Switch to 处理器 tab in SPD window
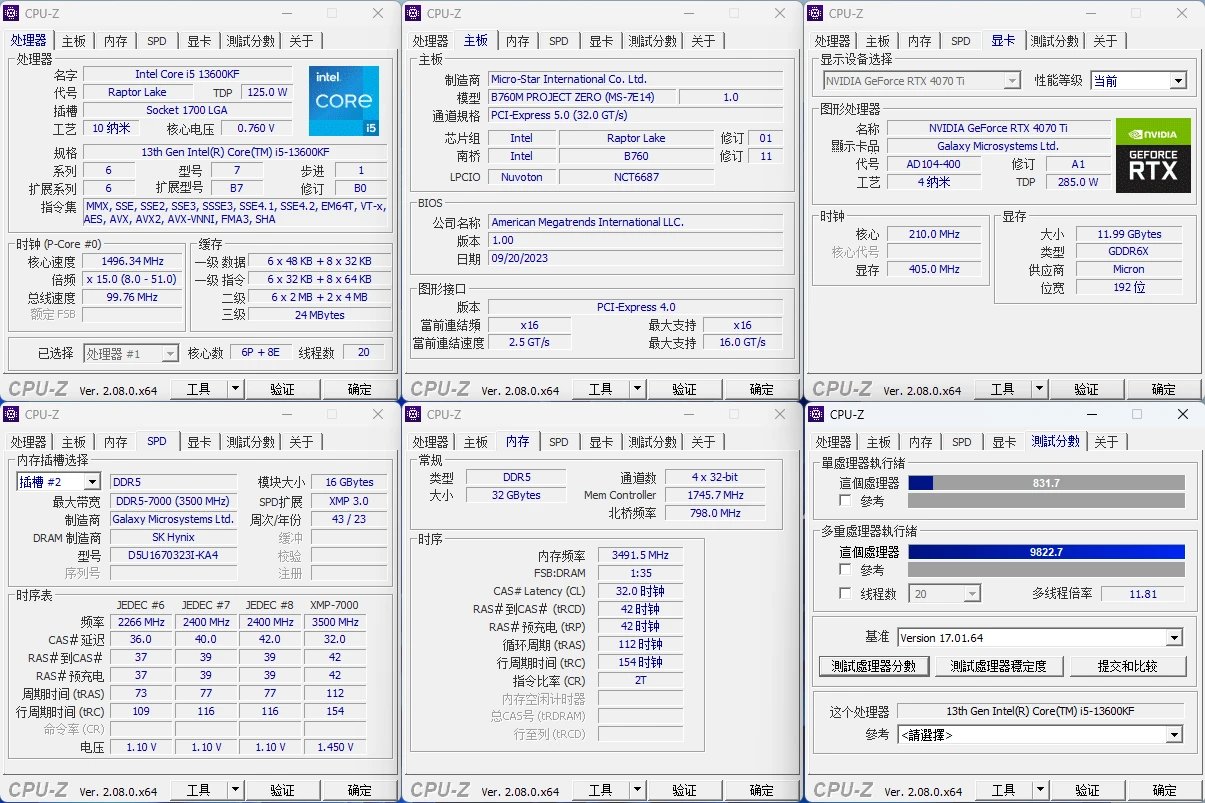1205x803 pixels. [29, 442]
